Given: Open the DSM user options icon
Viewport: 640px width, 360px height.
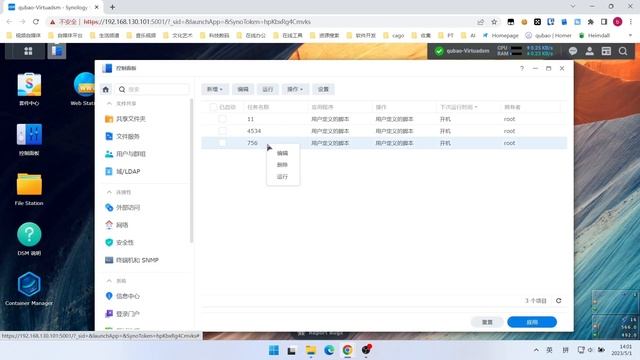Looking at the screenshot, I should (x=589, y=51).
